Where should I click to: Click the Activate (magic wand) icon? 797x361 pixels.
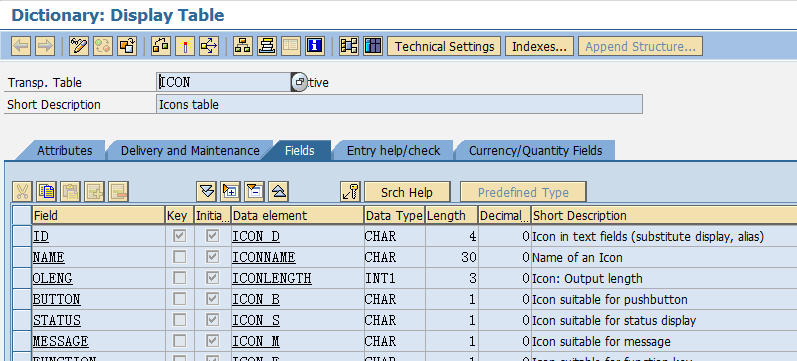click(185, 46)
